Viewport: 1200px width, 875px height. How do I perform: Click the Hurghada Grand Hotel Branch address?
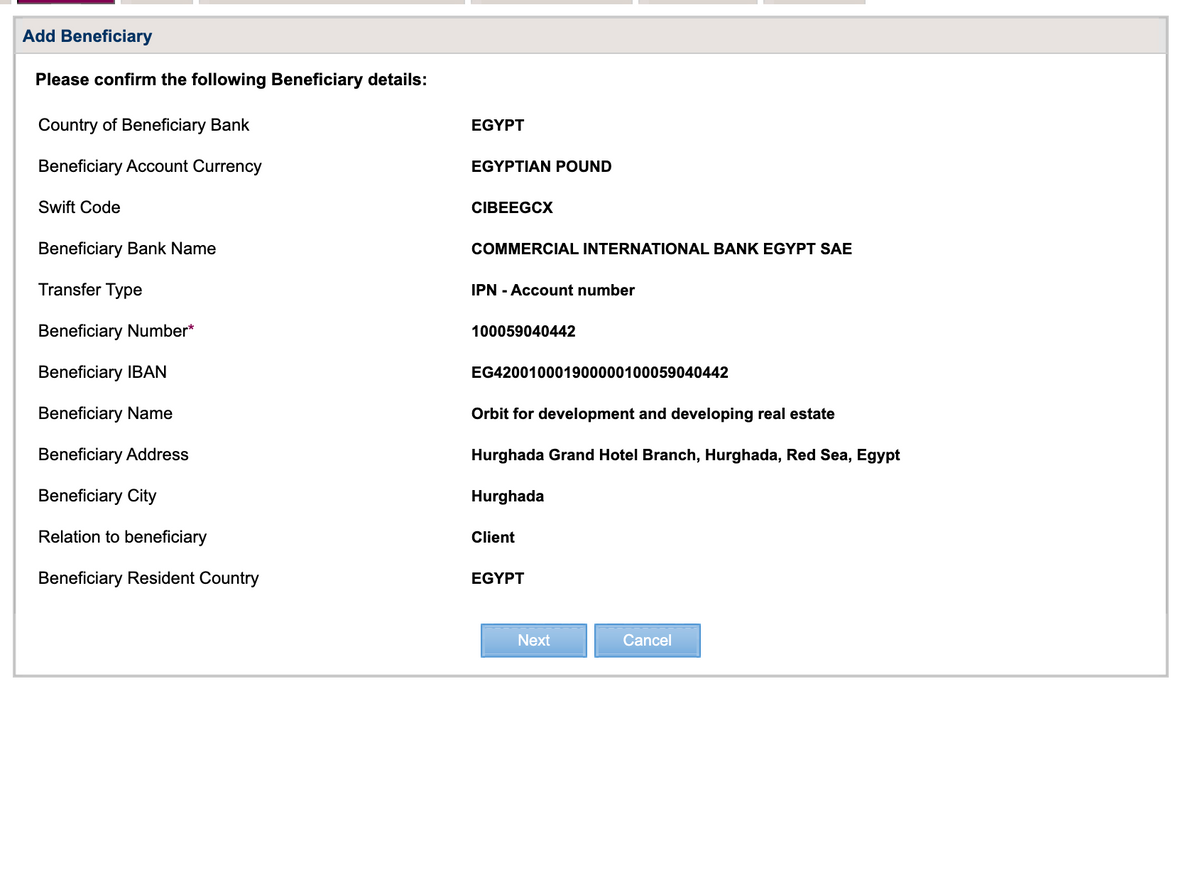pos(685,455)
